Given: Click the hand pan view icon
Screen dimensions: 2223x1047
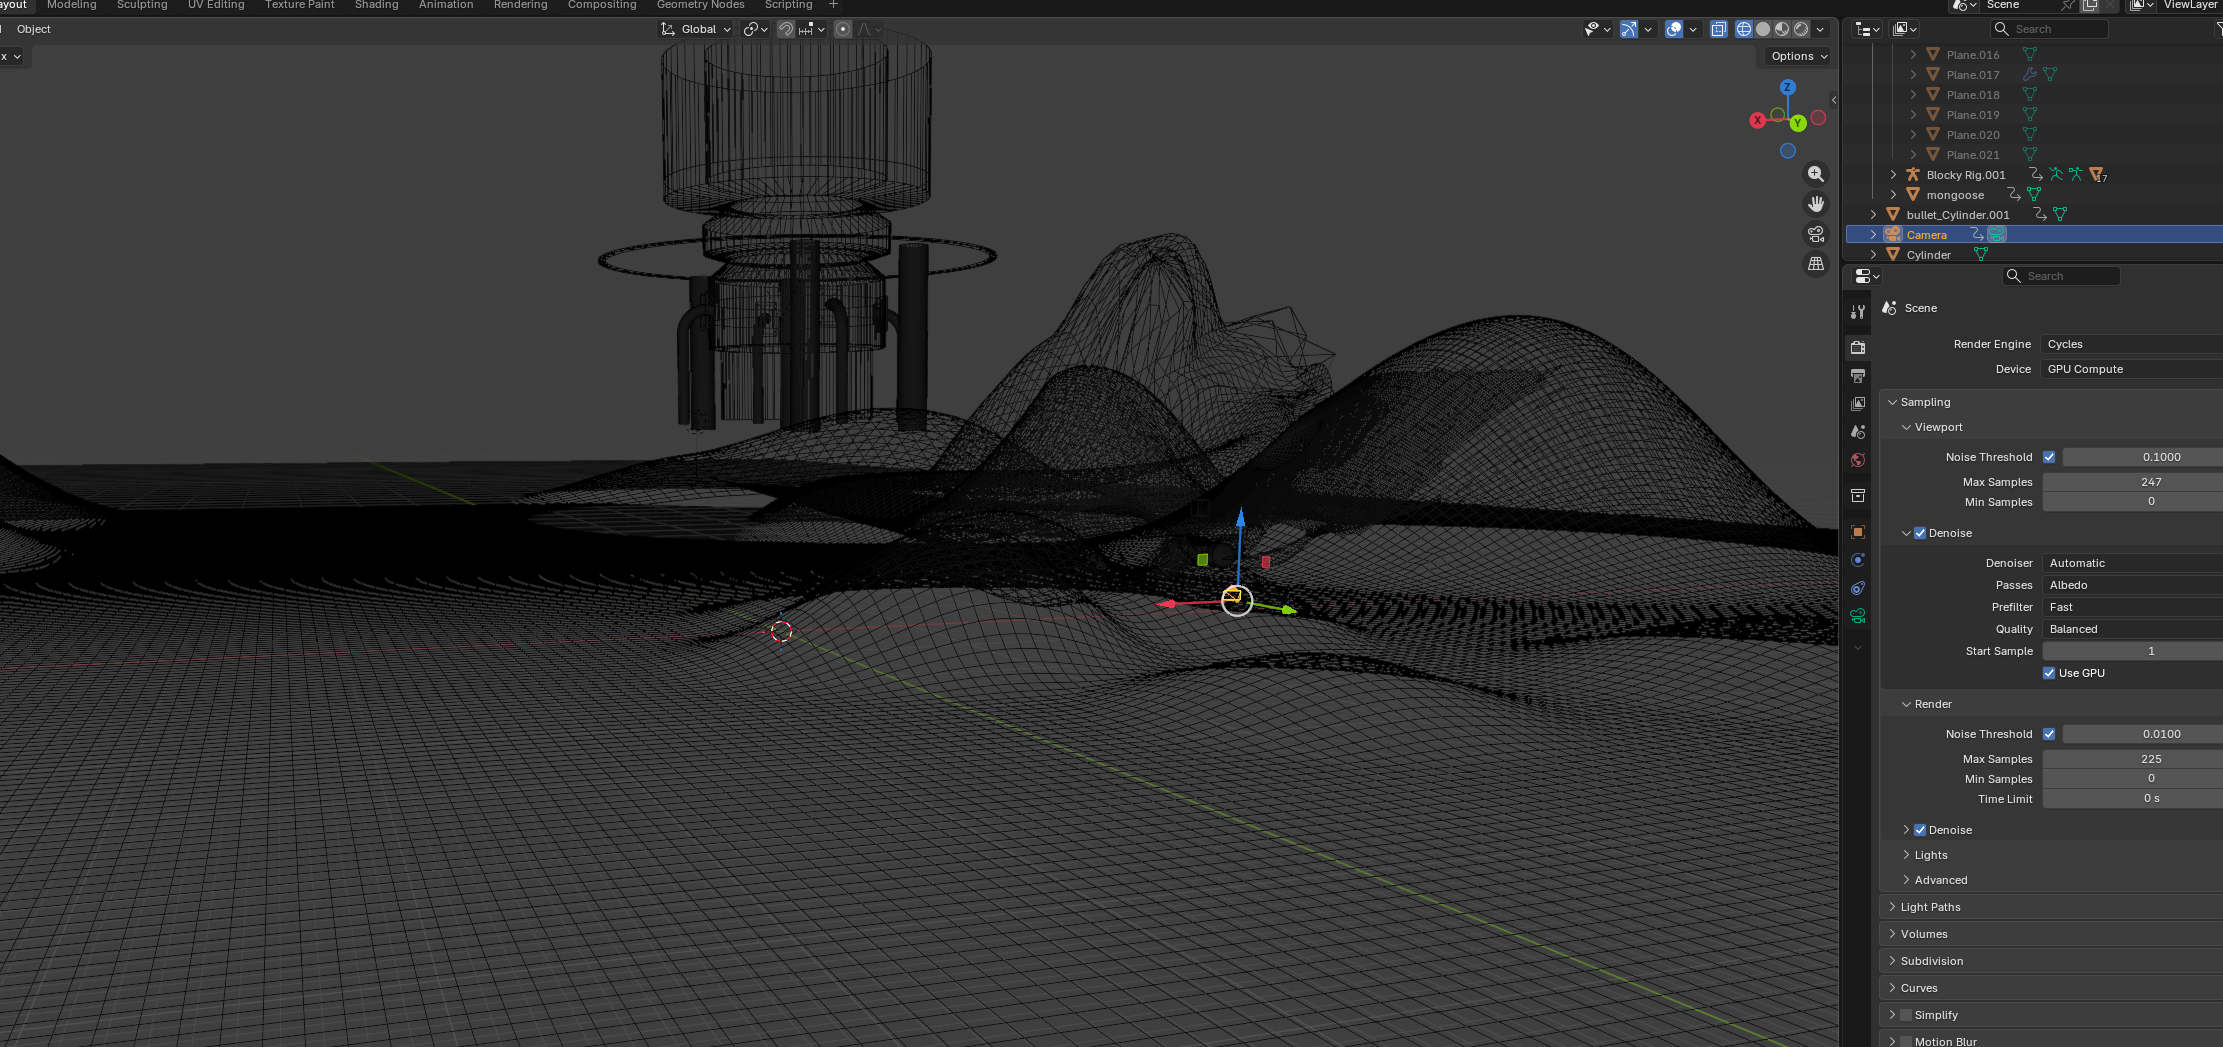Looking at the screenshot, I should click(1815, 204).
